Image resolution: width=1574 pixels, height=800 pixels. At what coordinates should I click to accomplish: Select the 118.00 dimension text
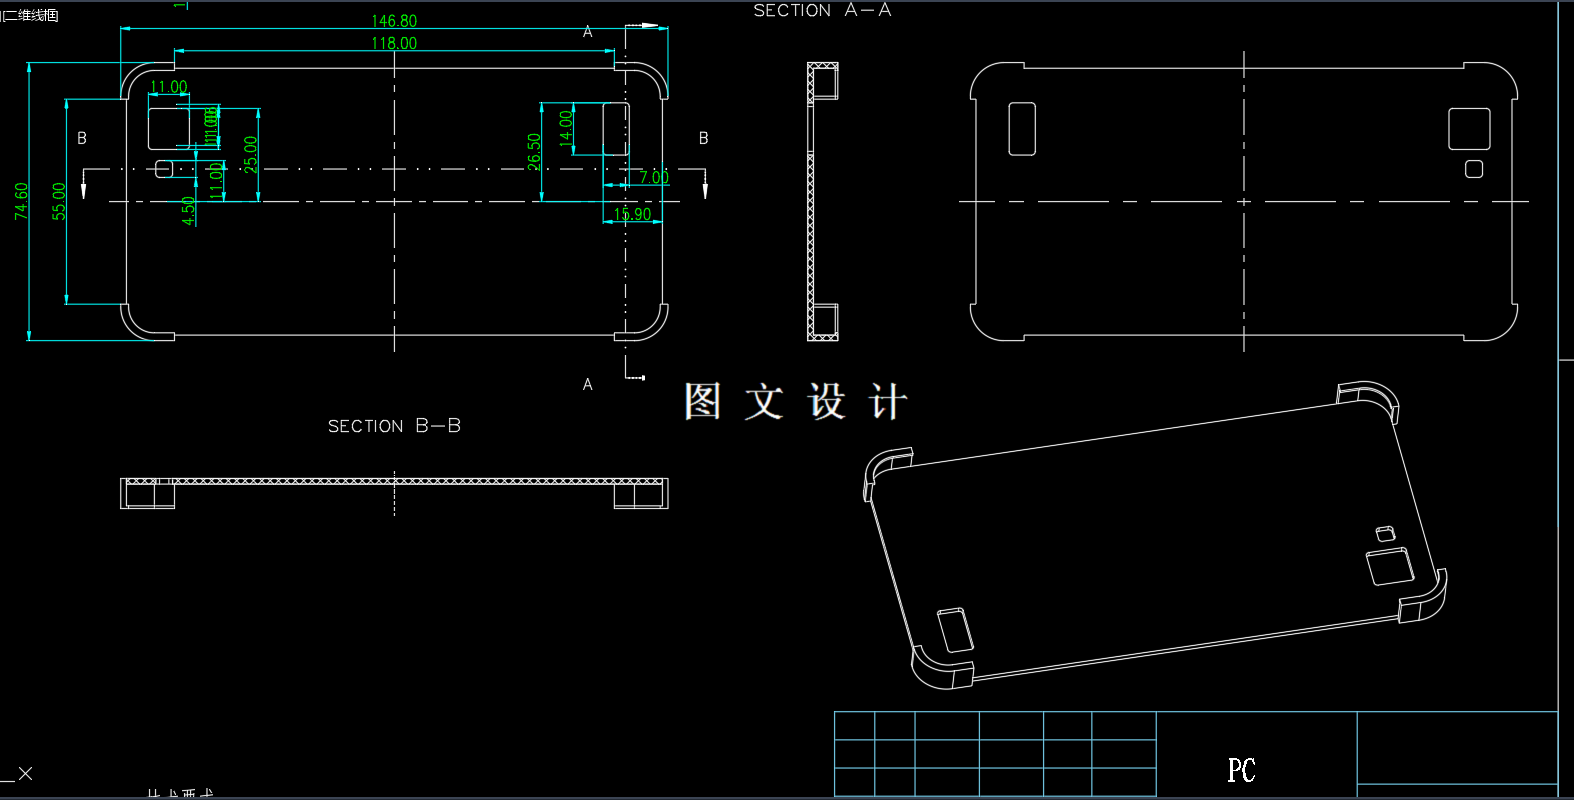394,43
